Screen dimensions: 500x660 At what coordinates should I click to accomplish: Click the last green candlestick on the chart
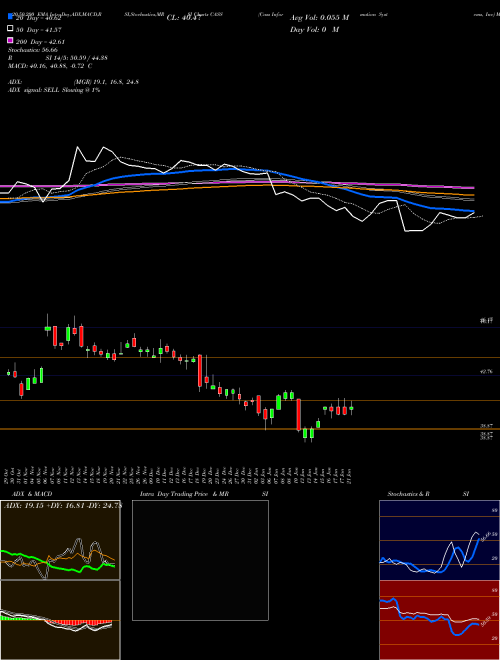[351, 408]
